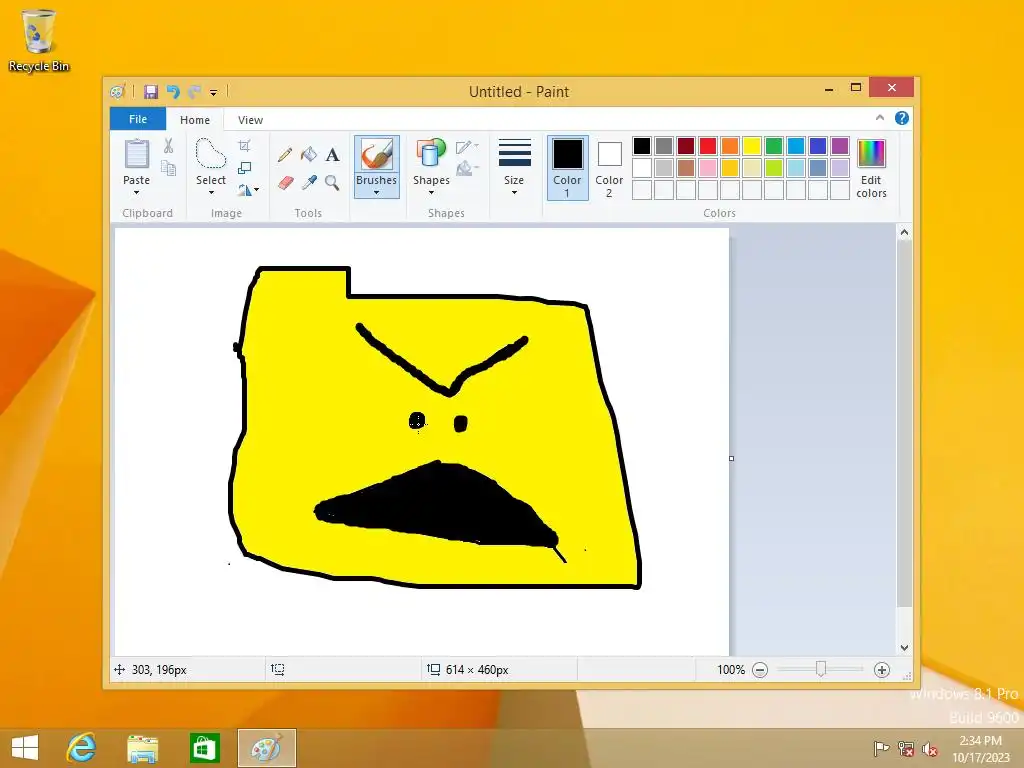This screenshot has width=1024, height=768.
Task: Click the vertical scrollbar down arrow
Action: click(x=904, y=648)
